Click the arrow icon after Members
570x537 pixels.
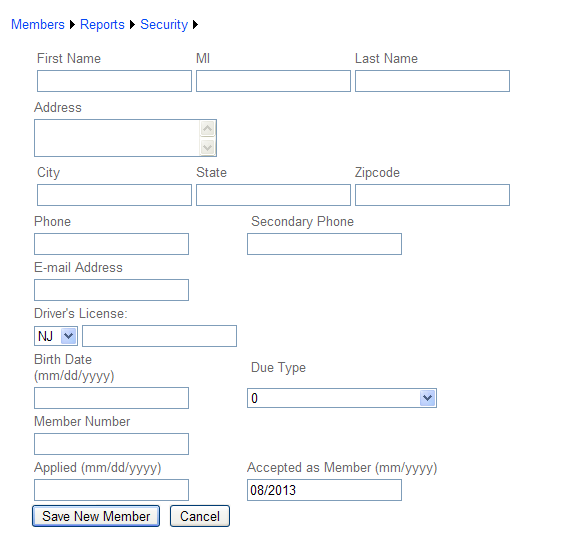[x=72, y=25]
